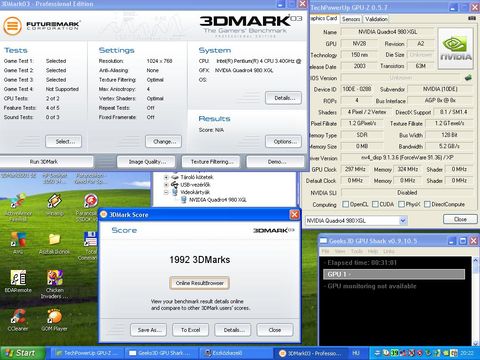
Task: Toggle the OpenCL checkbox
Action: click(346, 204)
